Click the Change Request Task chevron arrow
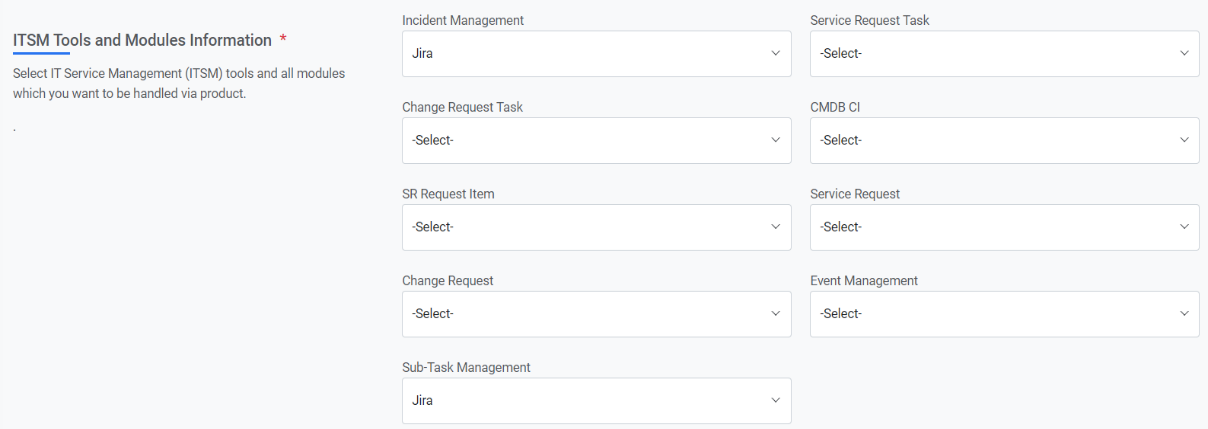Image resolution: width=1208 pixels, height=429 pixels. pos(775,140)
